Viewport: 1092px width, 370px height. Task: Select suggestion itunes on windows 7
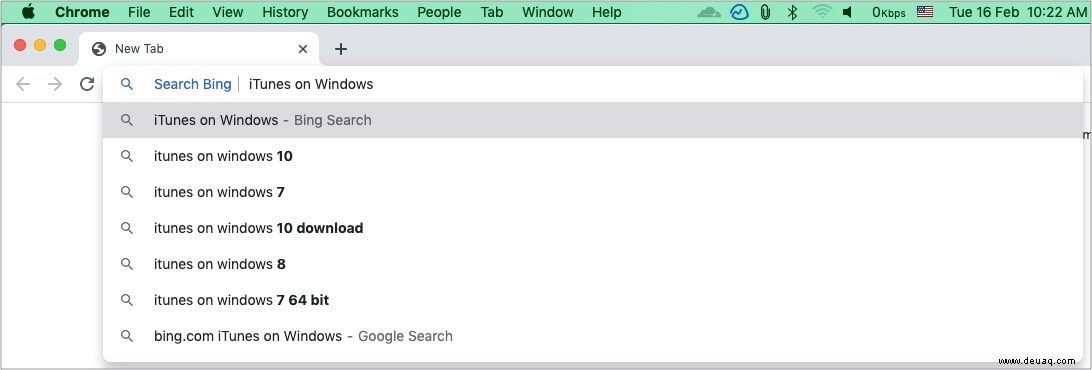(593, 192)
